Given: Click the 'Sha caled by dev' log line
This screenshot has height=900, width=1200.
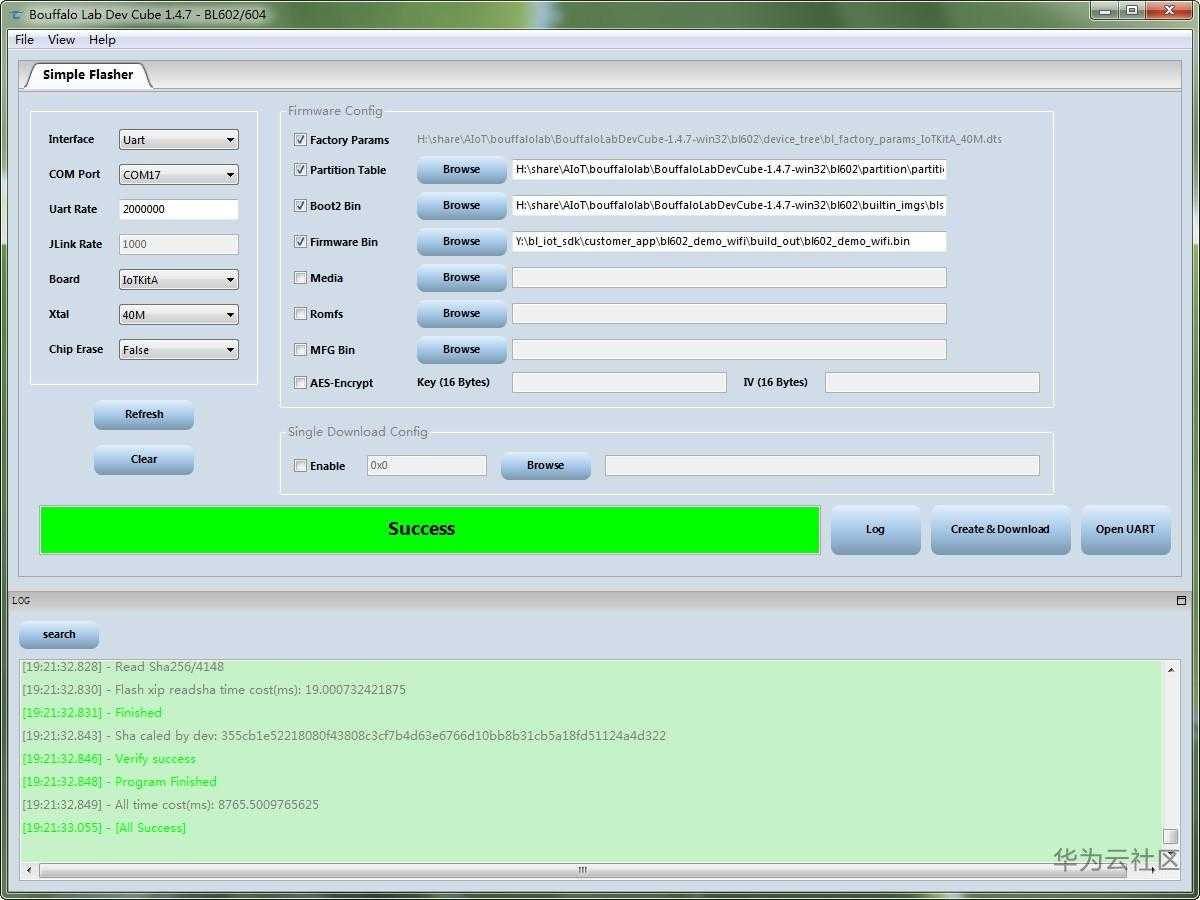Looking at the screenshot, I should click(344, 736).
